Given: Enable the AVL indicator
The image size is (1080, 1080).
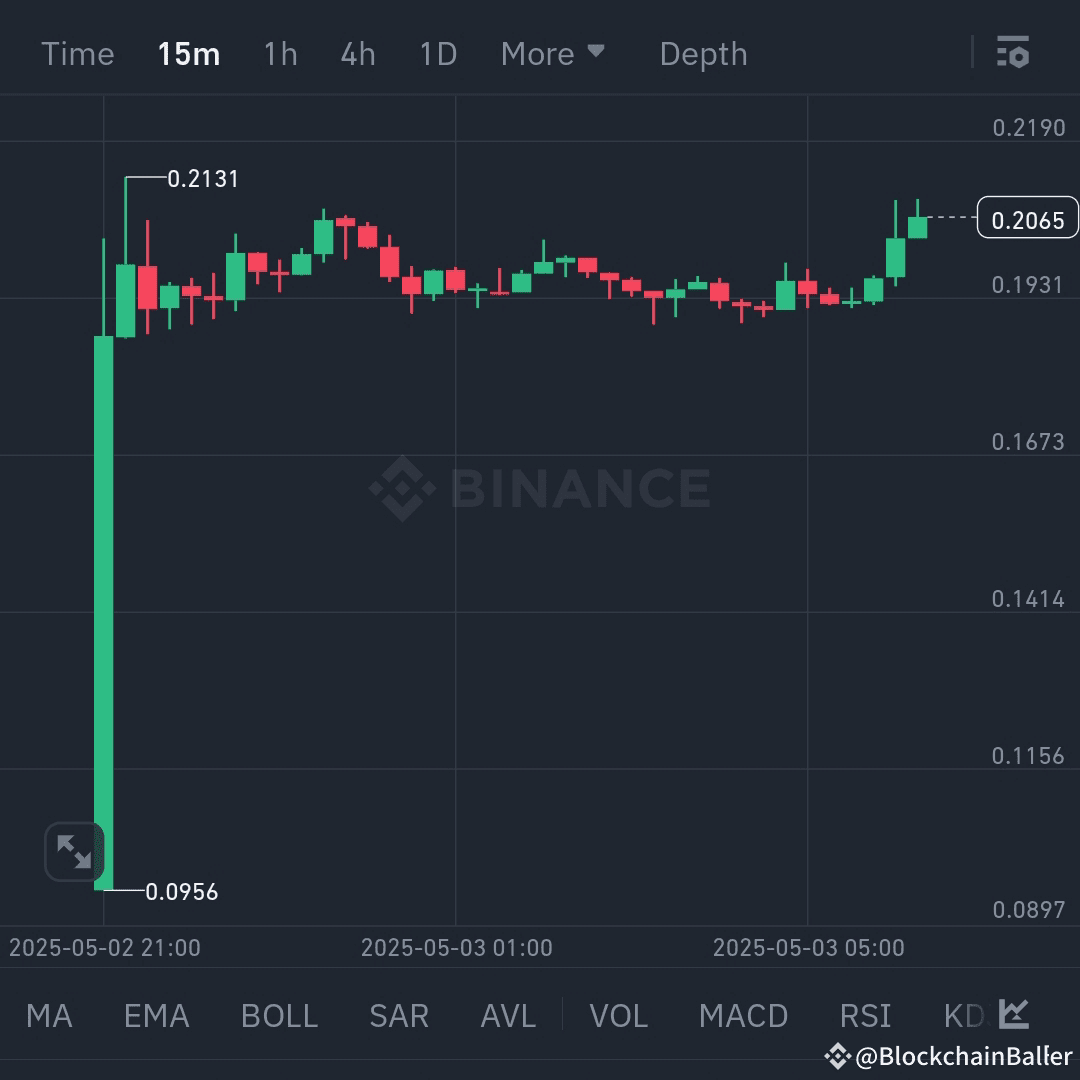Looking at the screenshot, I should point(508,1016).
